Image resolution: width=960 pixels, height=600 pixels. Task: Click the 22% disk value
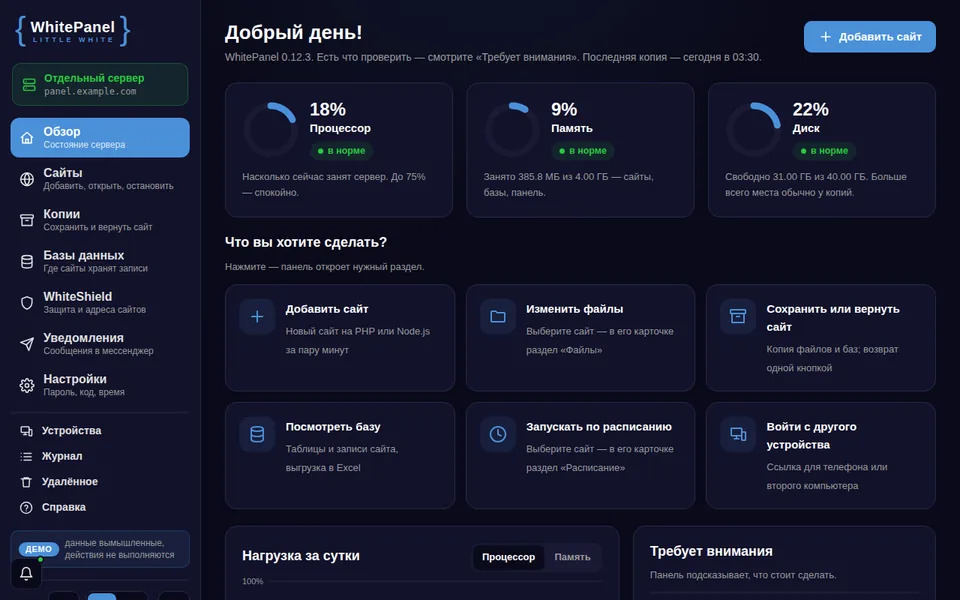[x=811, y=110]
